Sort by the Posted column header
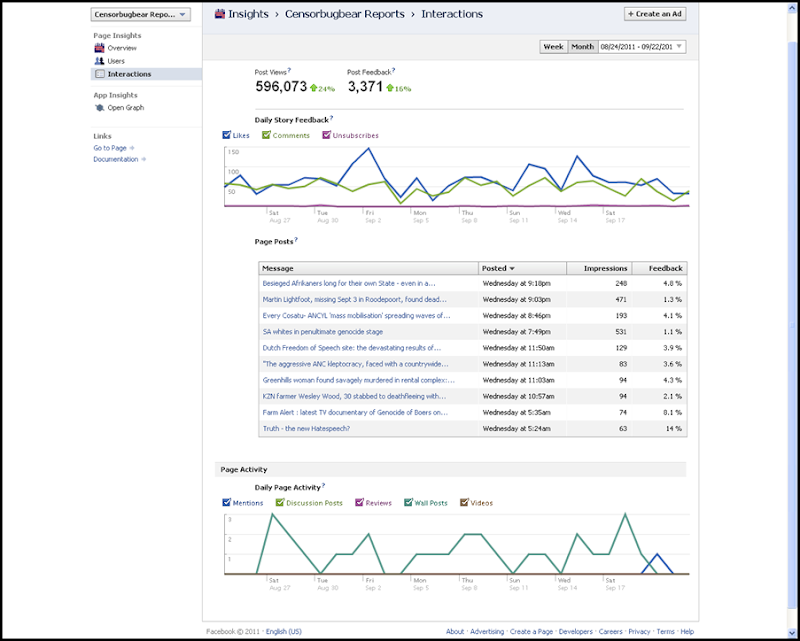 (522, 268)
